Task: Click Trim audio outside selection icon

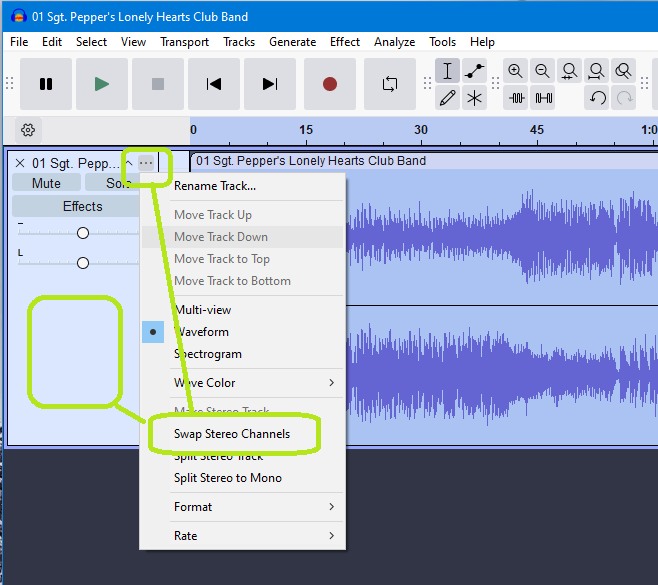Action: coord(516,98)
